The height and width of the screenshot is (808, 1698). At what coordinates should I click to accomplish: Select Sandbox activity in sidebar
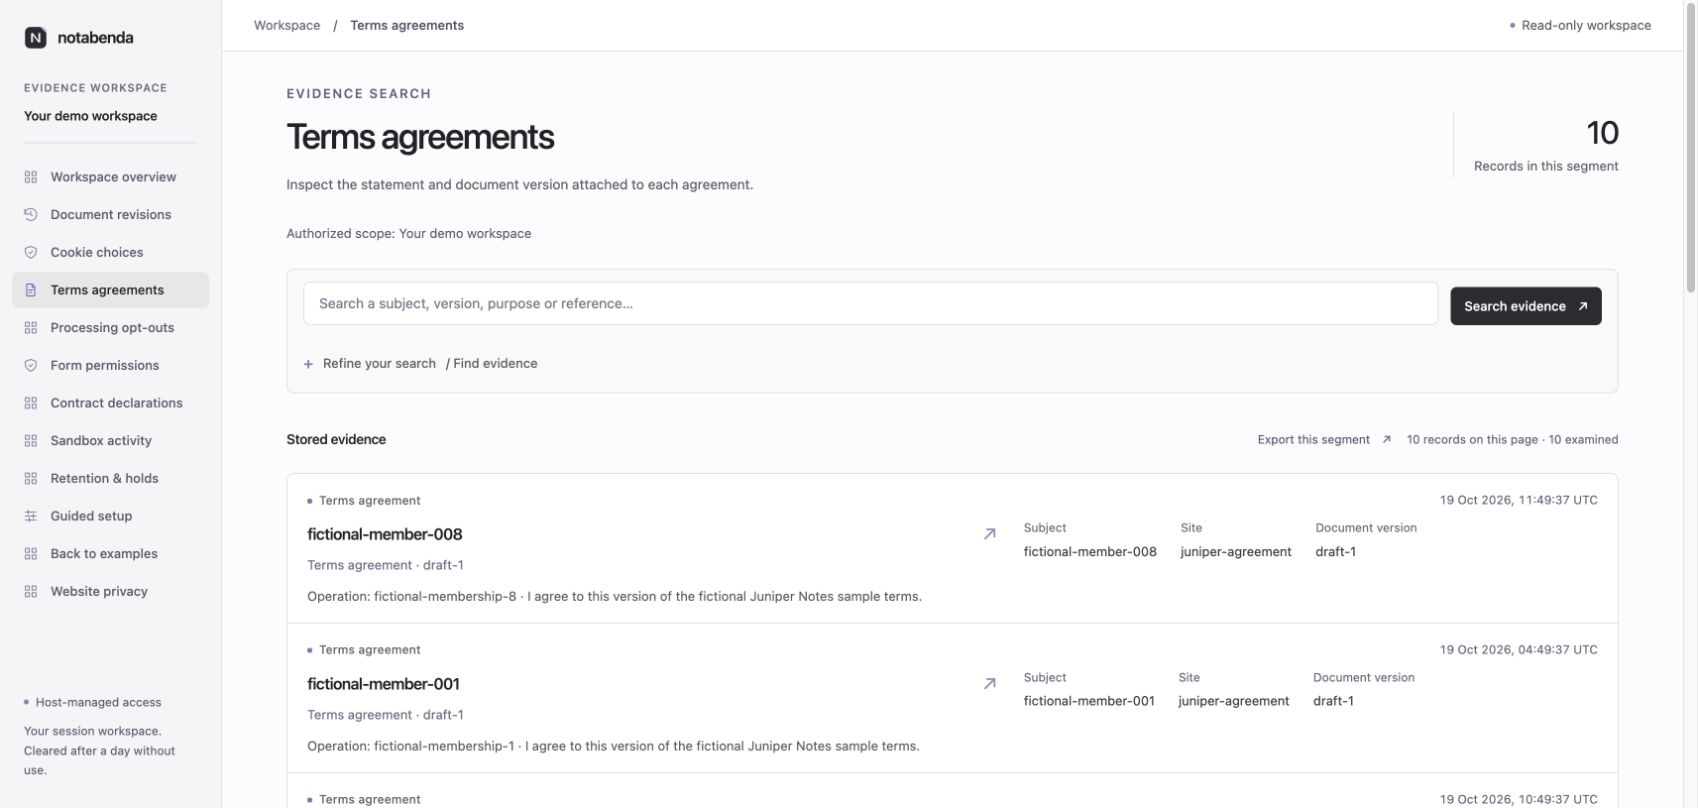pos(110,441)
